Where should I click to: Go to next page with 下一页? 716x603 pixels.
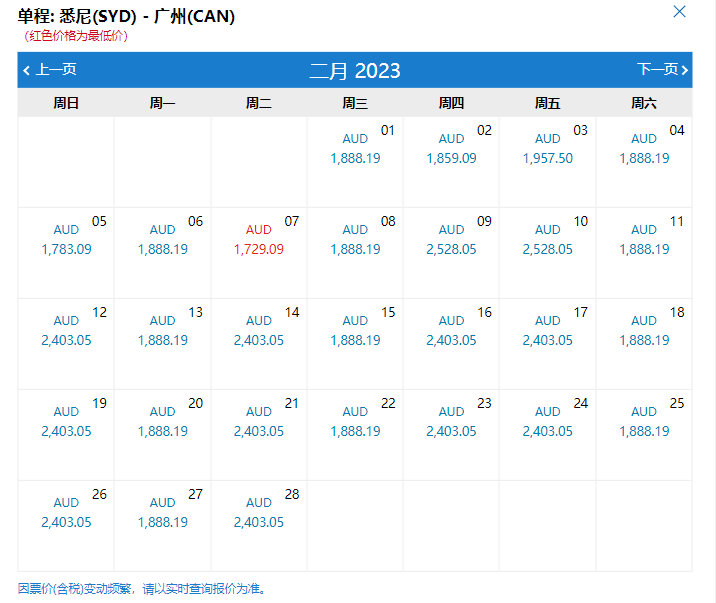coord(663,69)
